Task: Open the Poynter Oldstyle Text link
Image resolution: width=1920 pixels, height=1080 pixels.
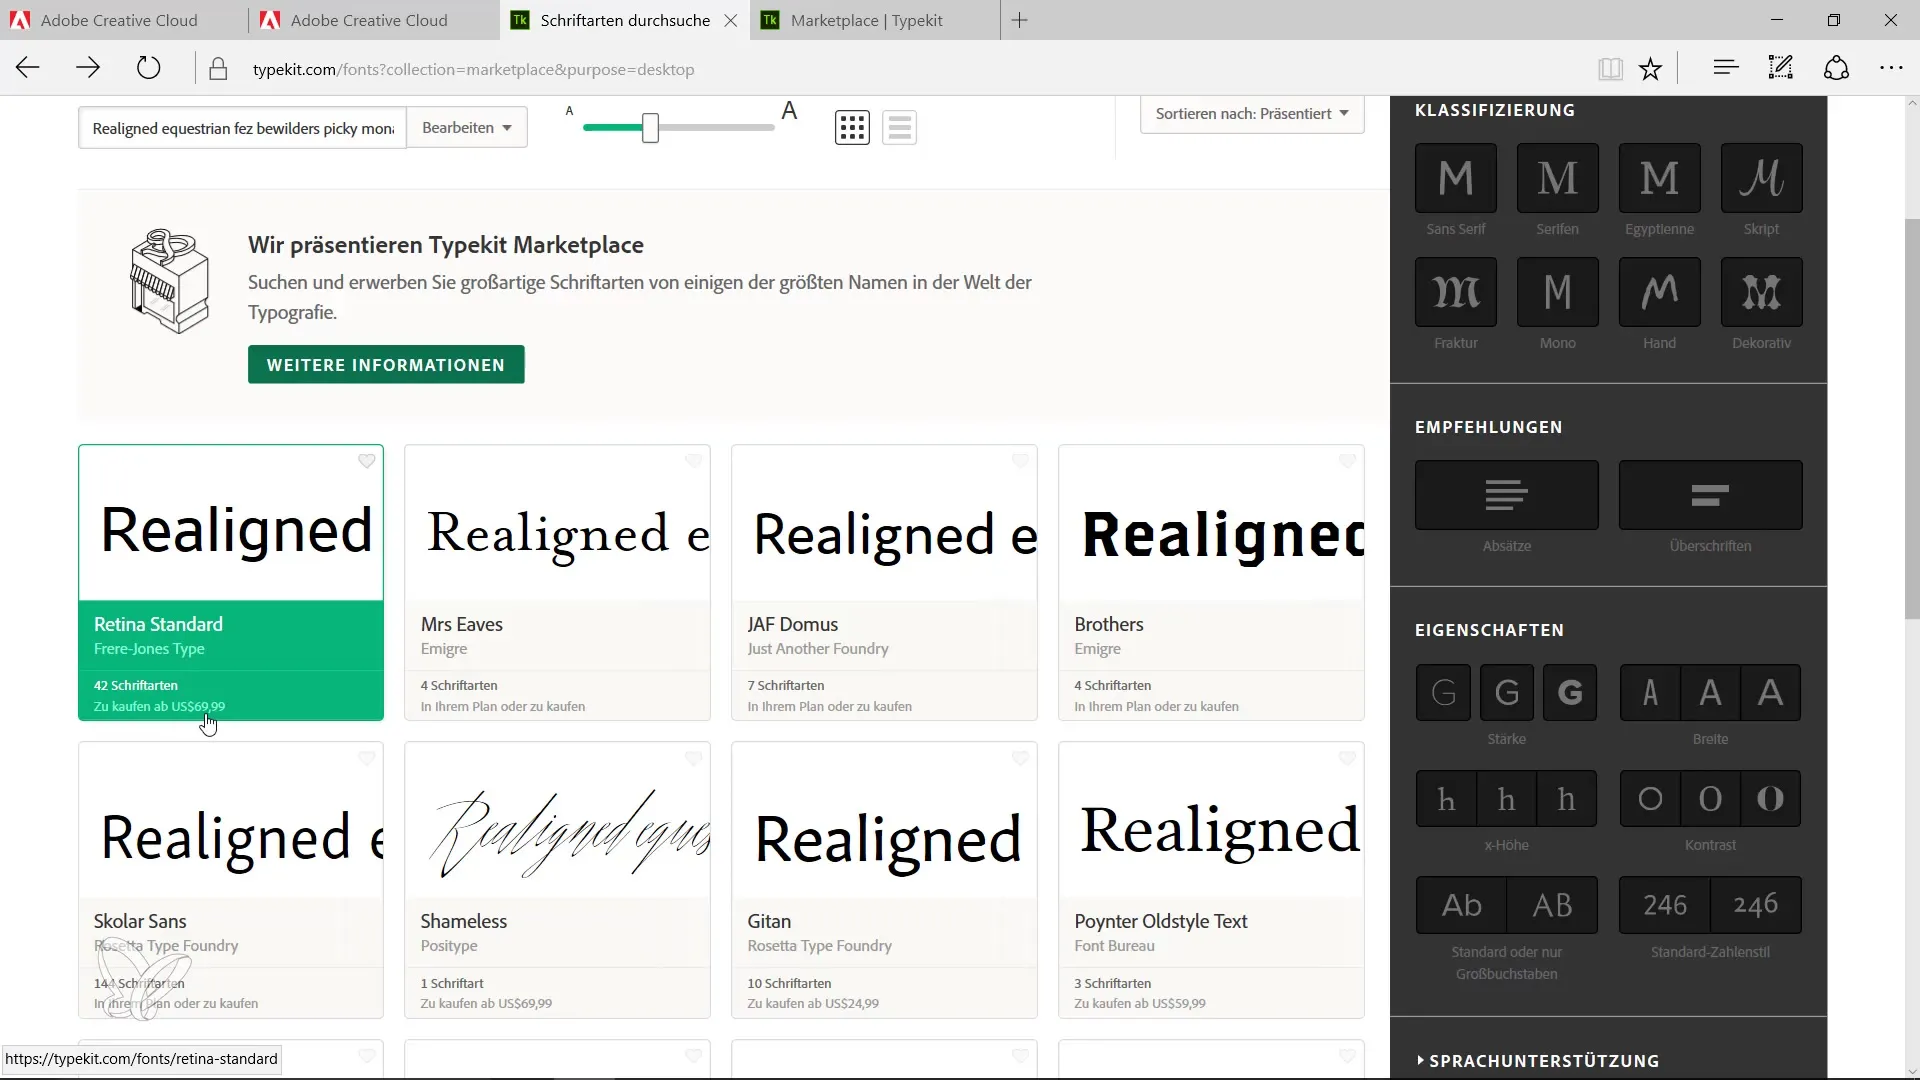Action: point(1160,921)
